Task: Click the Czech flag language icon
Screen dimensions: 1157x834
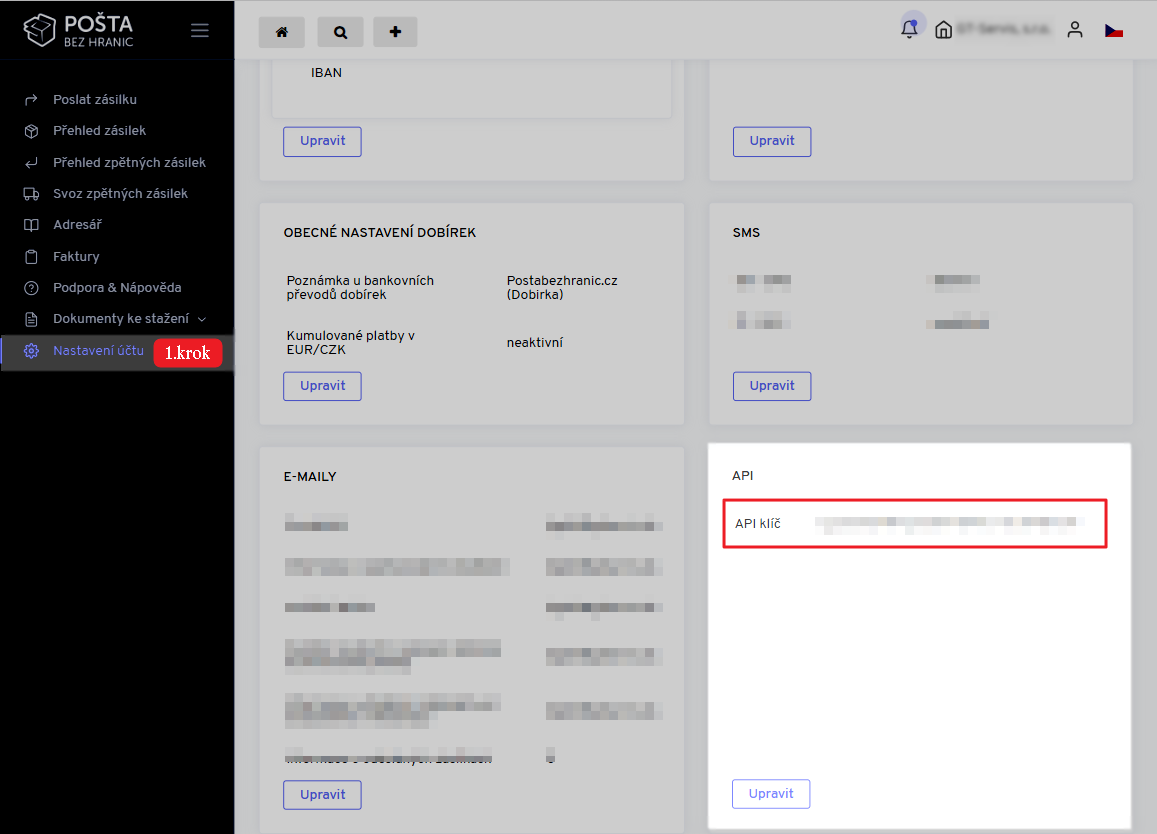Action: pyautogui.click(x=1113, y=31)
